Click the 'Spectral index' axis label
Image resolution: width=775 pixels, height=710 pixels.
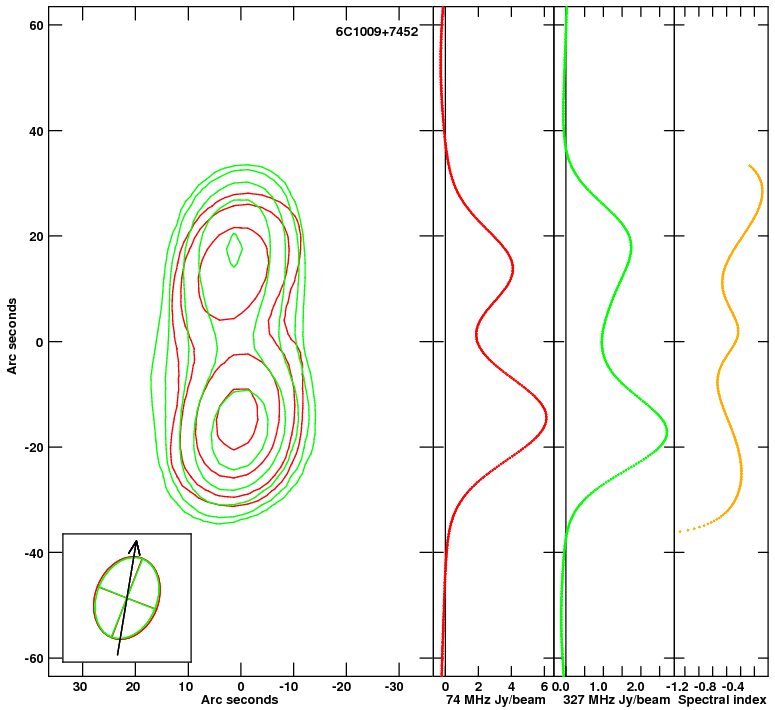pos(722,700)
